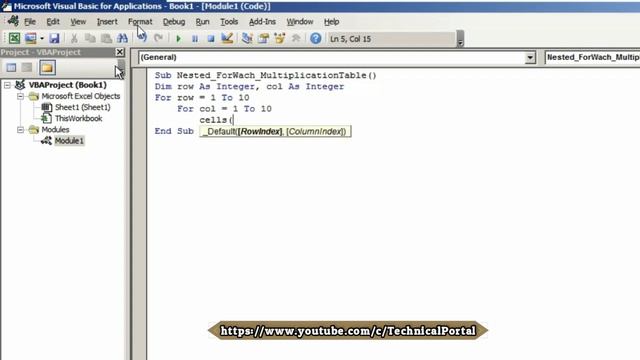Click the VBA icon left of File menu

pyautogui.click(x=13, y=21)
